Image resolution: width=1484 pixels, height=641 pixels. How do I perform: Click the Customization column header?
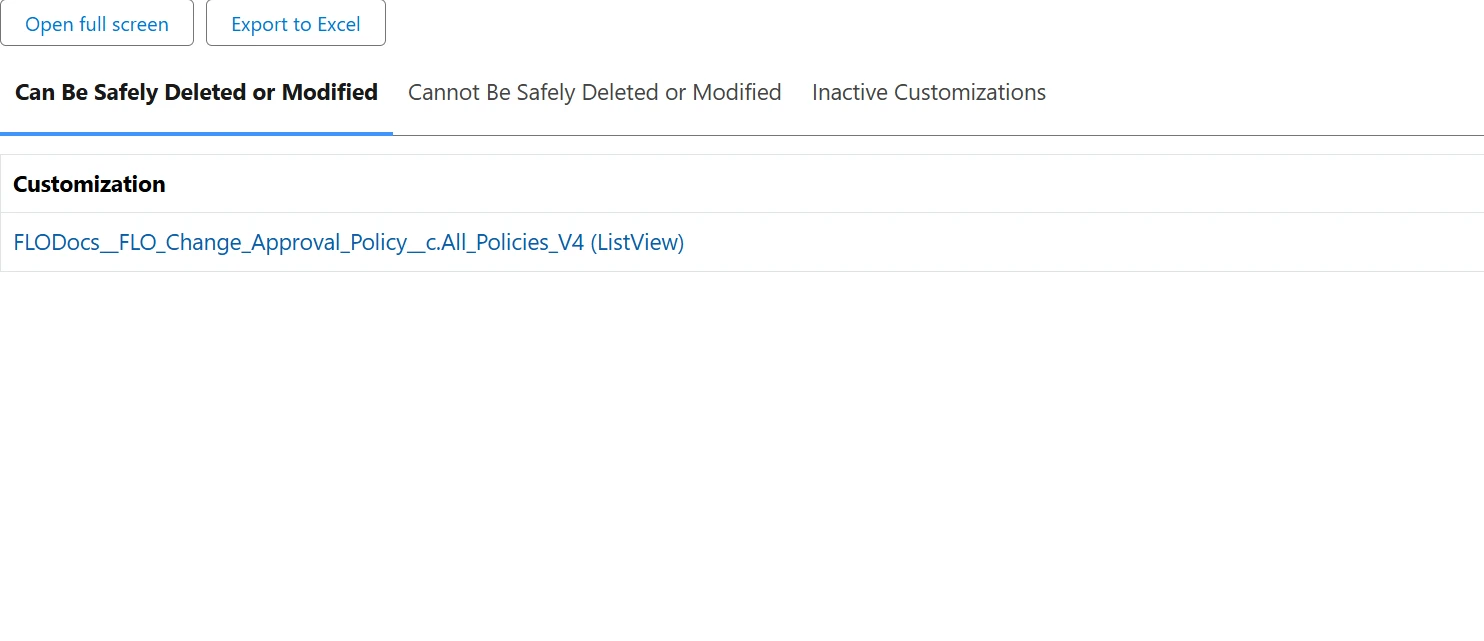(x=89, y=184)
